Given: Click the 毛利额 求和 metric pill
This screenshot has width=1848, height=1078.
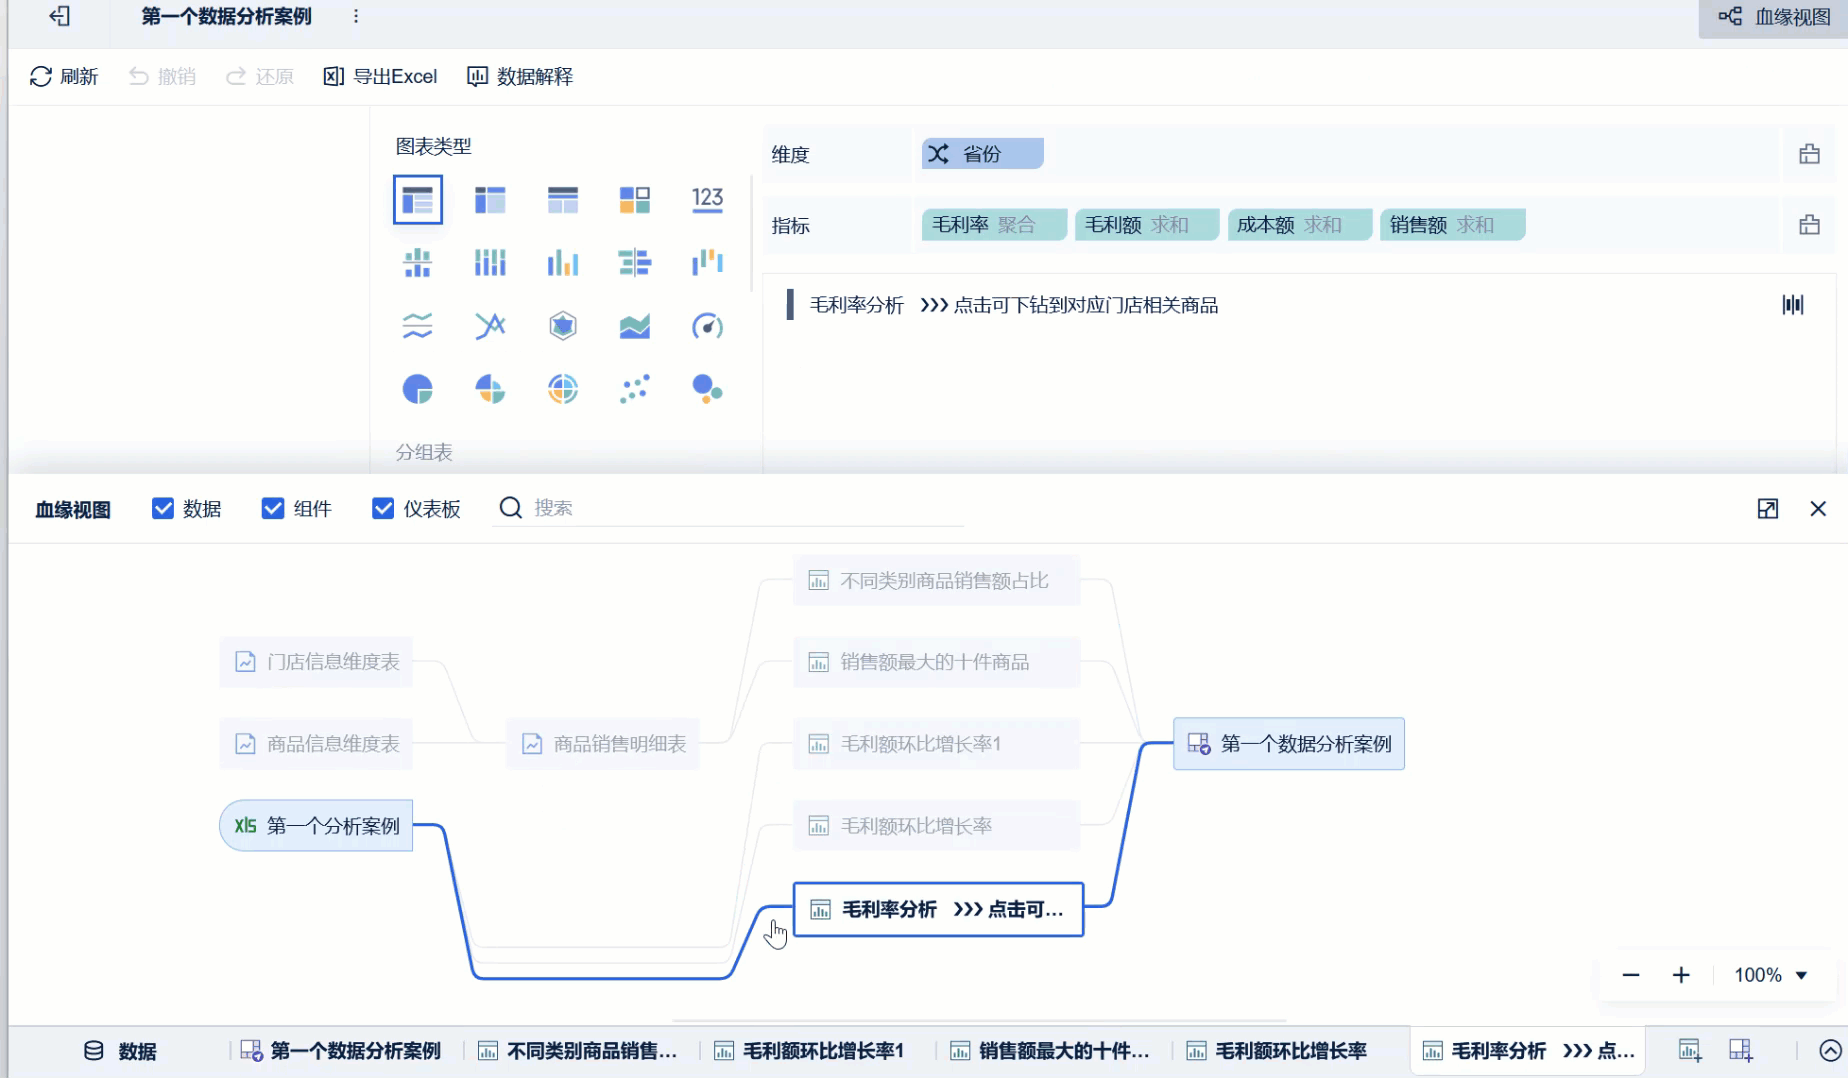Looking at the screenshot, I should [x=1147, y=225].
